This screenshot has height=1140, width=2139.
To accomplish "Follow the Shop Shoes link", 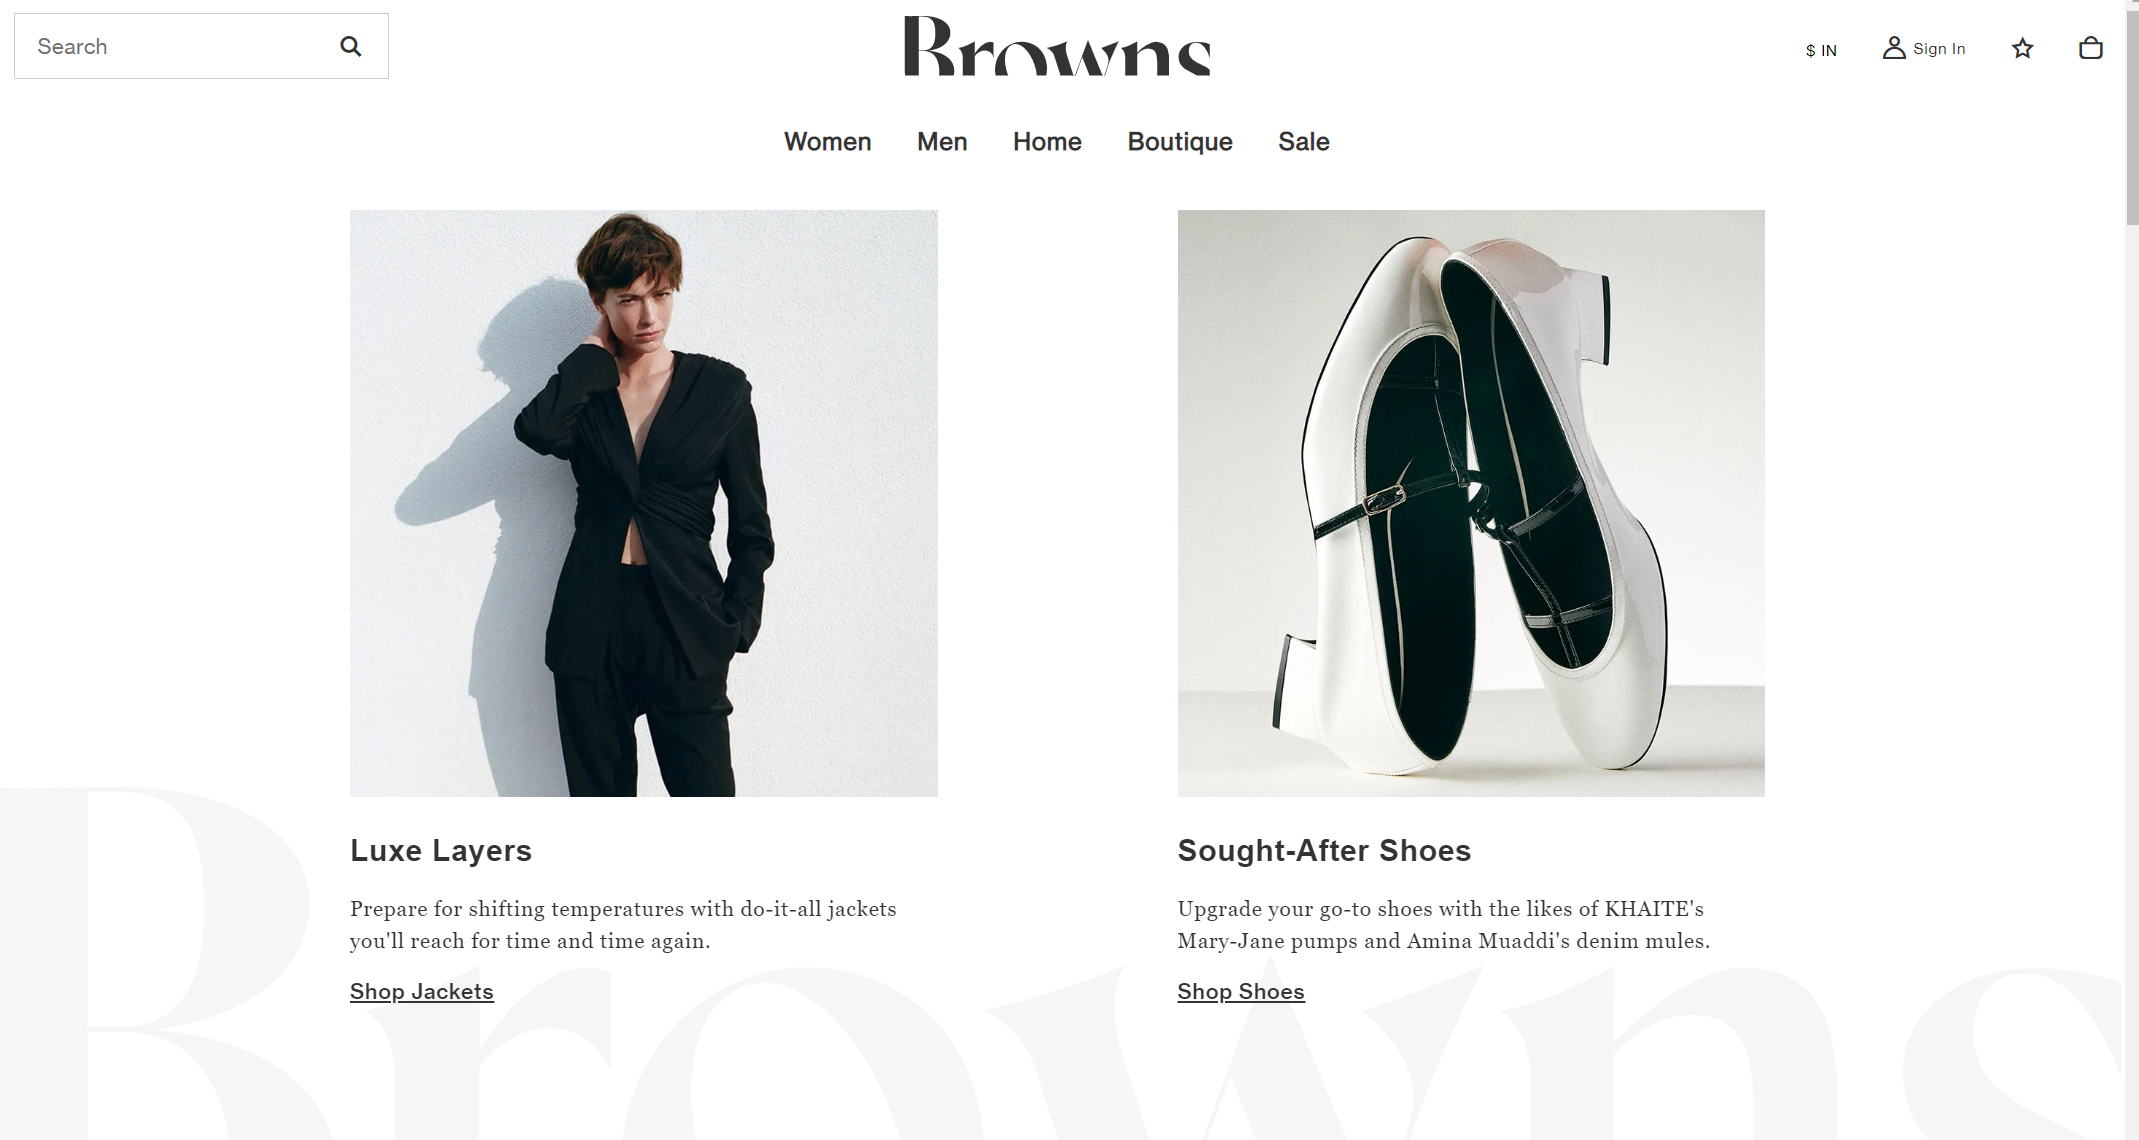I will coord(1241,991).
